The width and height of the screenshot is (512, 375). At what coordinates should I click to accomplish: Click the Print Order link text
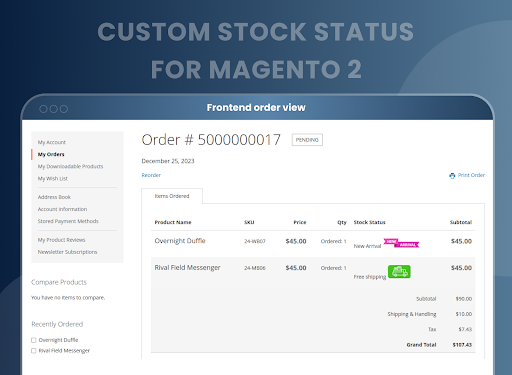471,175
